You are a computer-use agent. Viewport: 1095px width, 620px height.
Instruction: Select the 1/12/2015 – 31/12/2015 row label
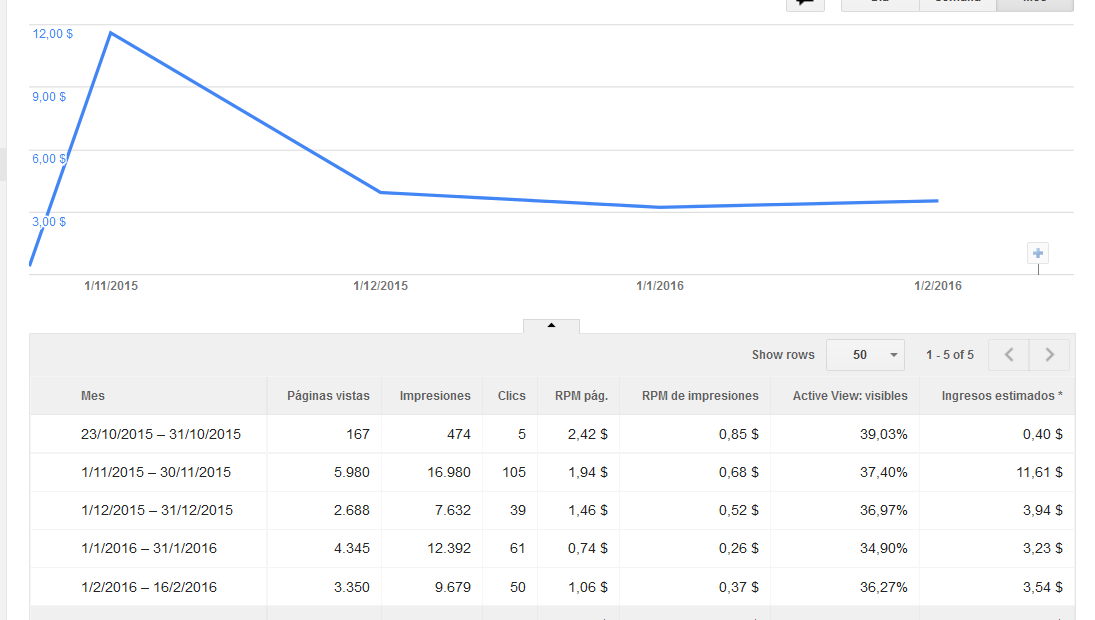click(x=157, y=510)
